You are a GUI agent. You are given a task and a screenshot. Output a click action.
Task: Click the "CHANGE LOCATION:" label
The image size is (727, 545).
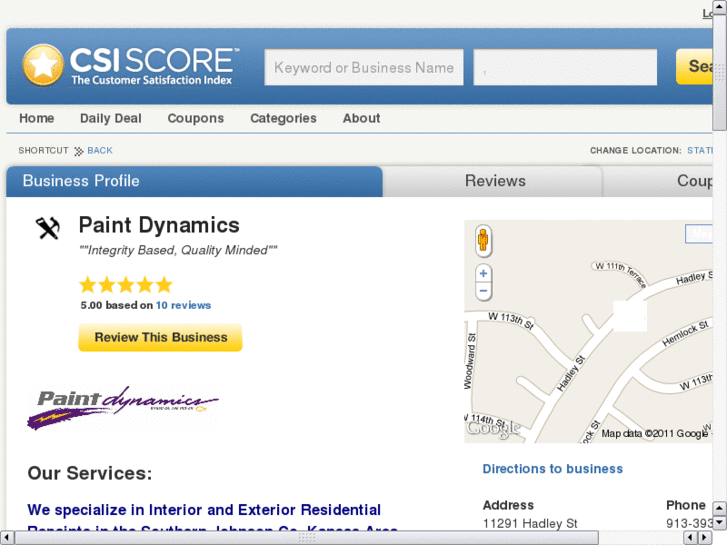pos(636,151)
